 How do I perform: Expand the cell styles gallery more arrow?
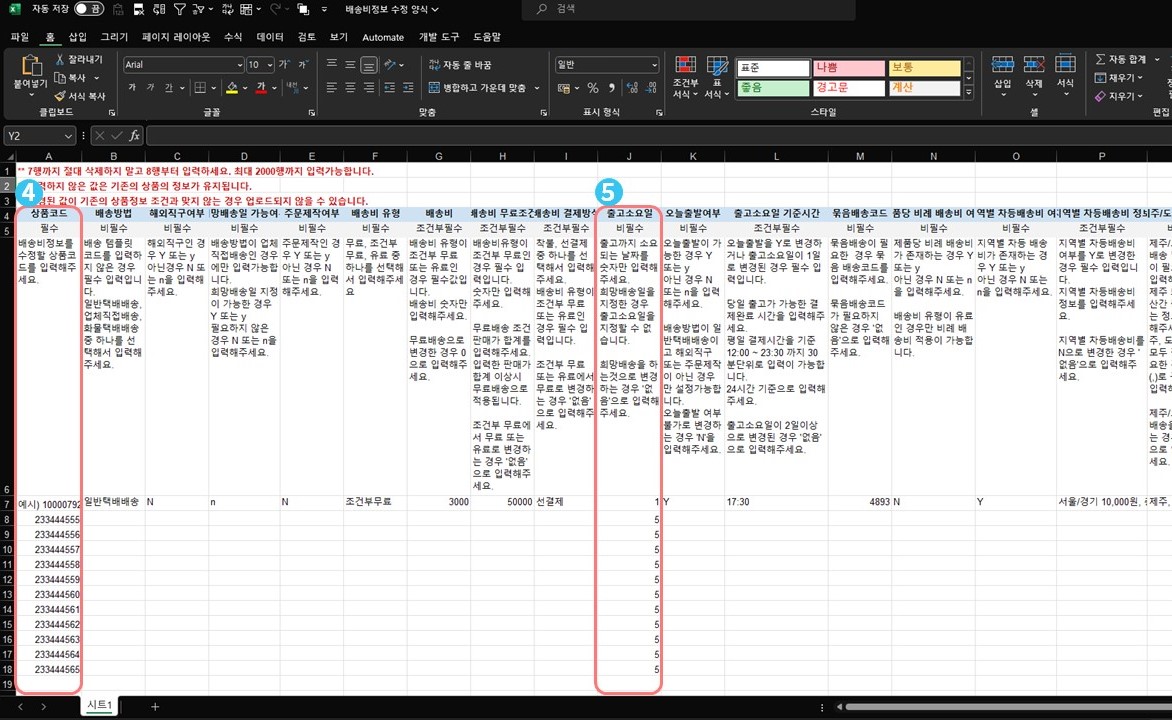(969, 94)
